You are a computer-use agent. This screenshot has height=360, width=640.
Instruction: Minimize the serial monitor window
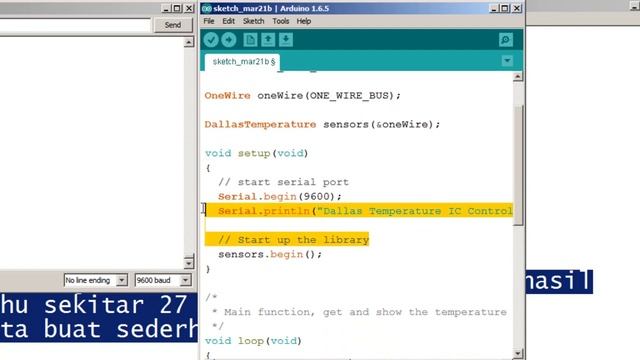click(166, 8)
